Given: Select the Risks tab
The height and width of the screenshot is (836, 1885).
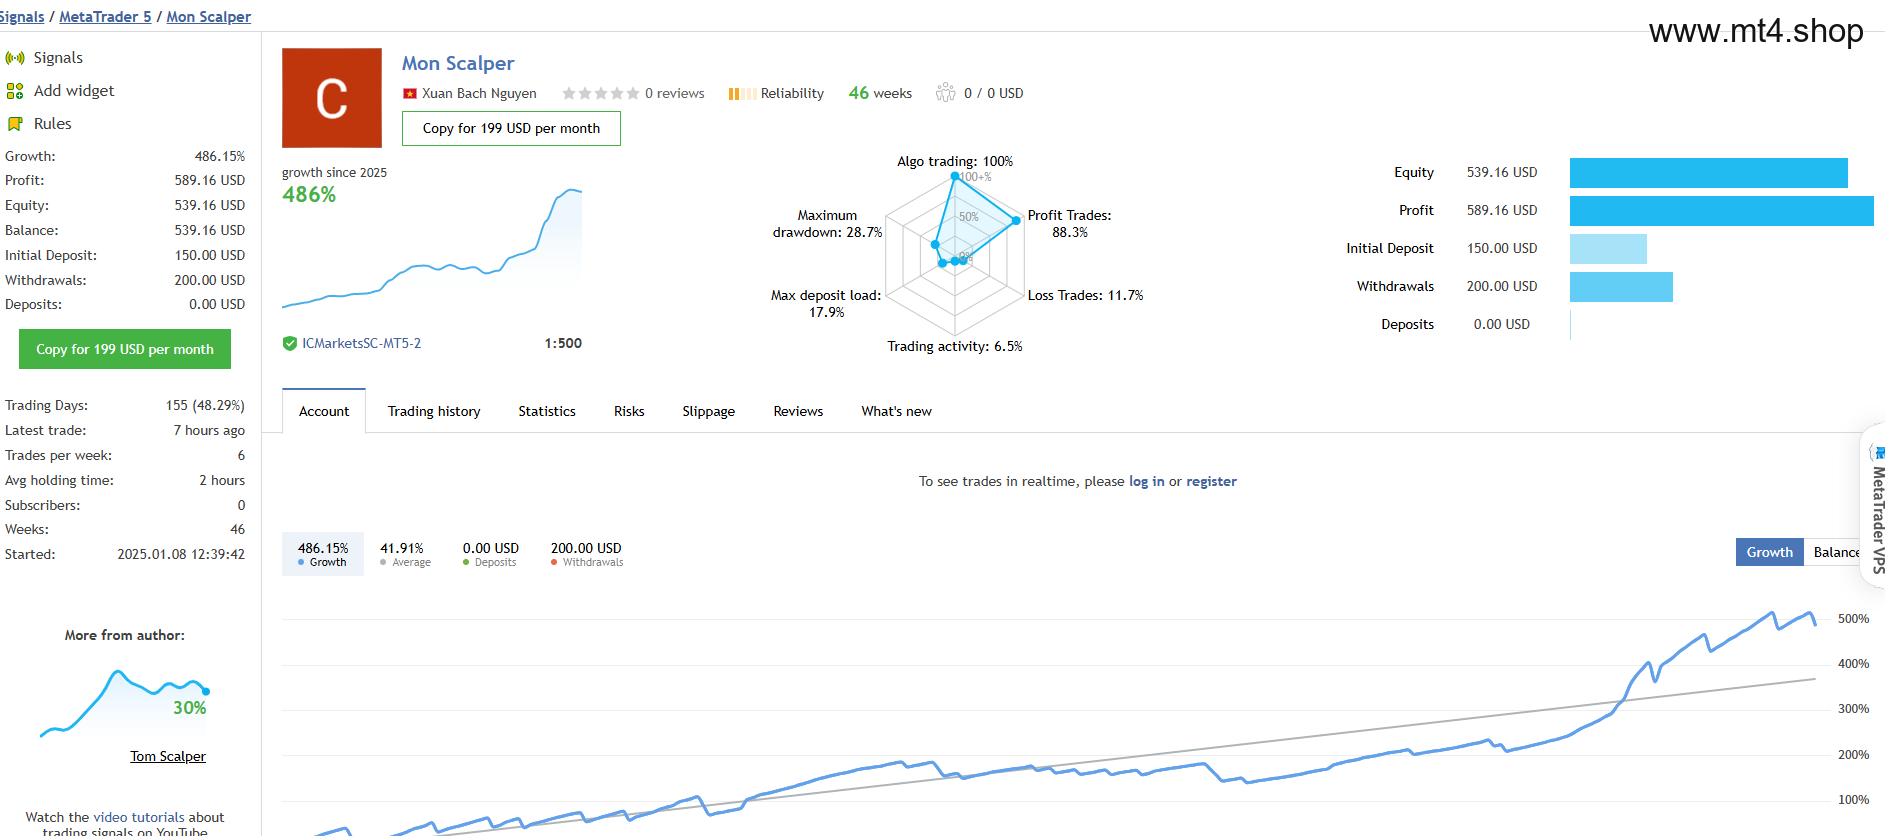Looking at the screenshot, I should [629, 411].
